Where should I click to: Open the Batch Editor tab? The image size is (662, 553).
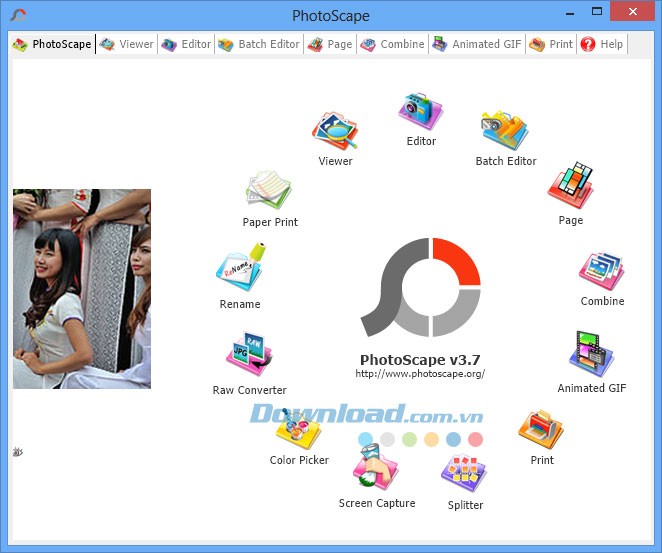point(259,44)
